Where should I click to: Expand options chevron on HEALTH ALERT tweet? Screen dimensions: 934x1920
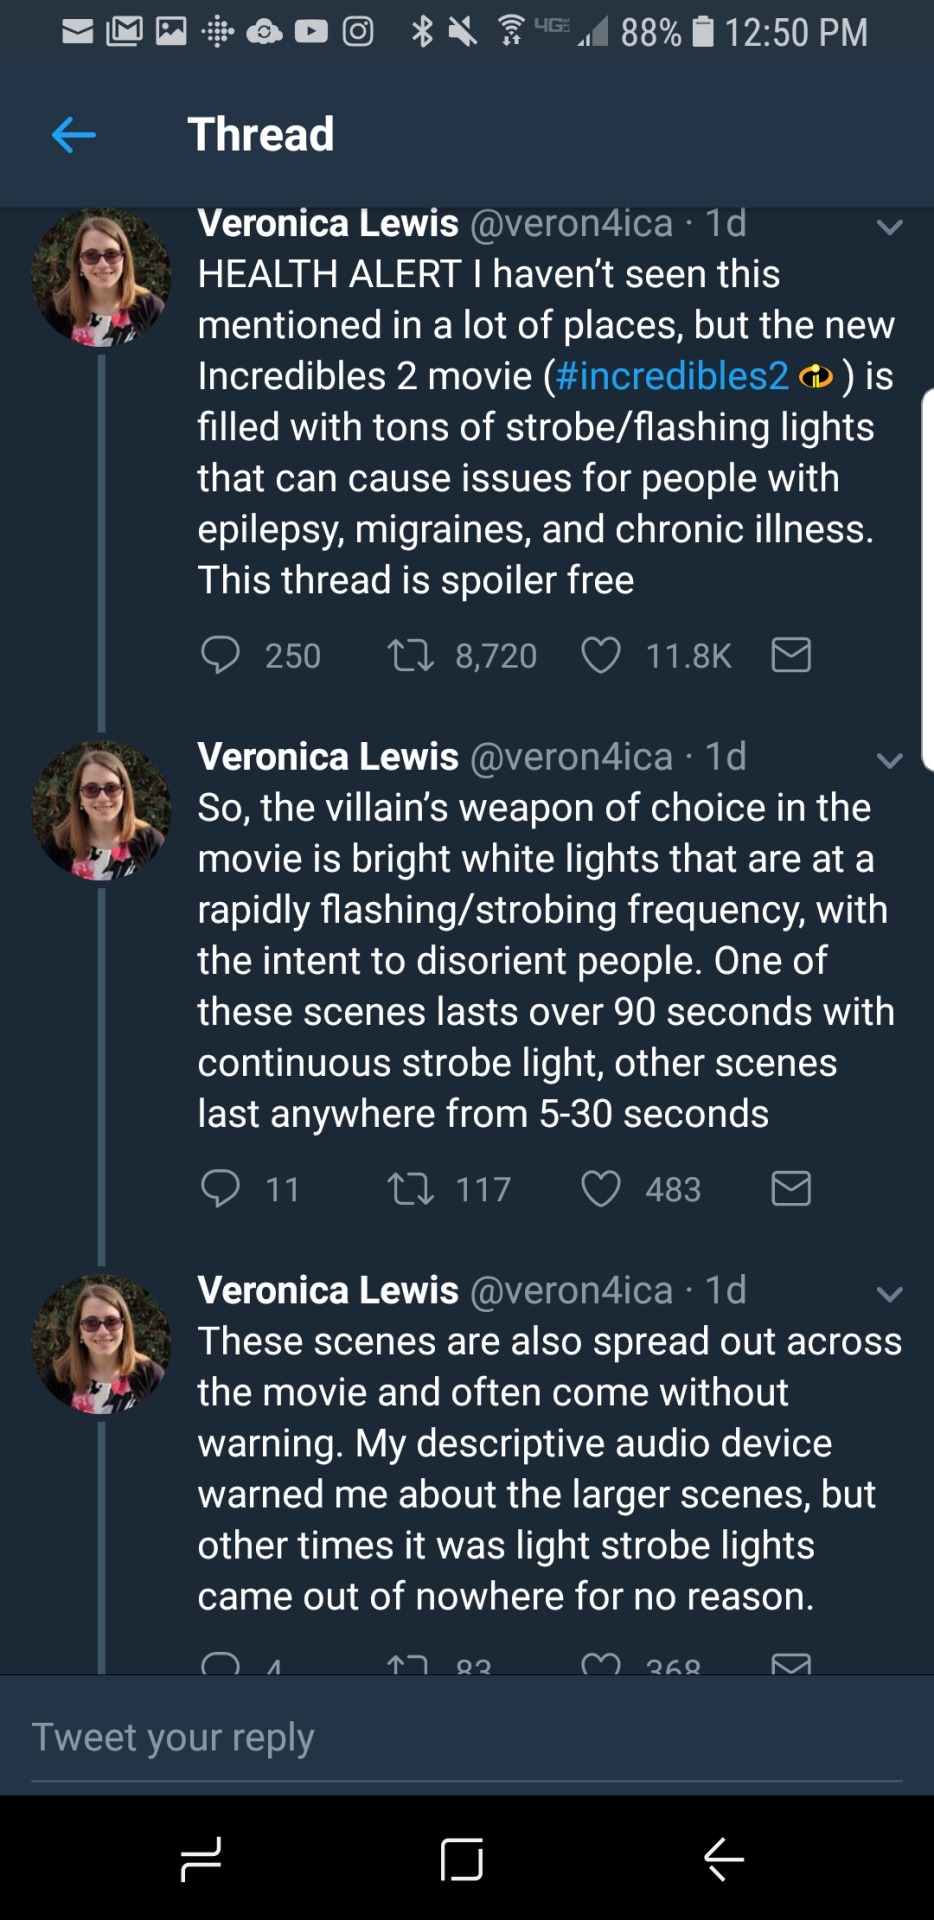point(889,227)
